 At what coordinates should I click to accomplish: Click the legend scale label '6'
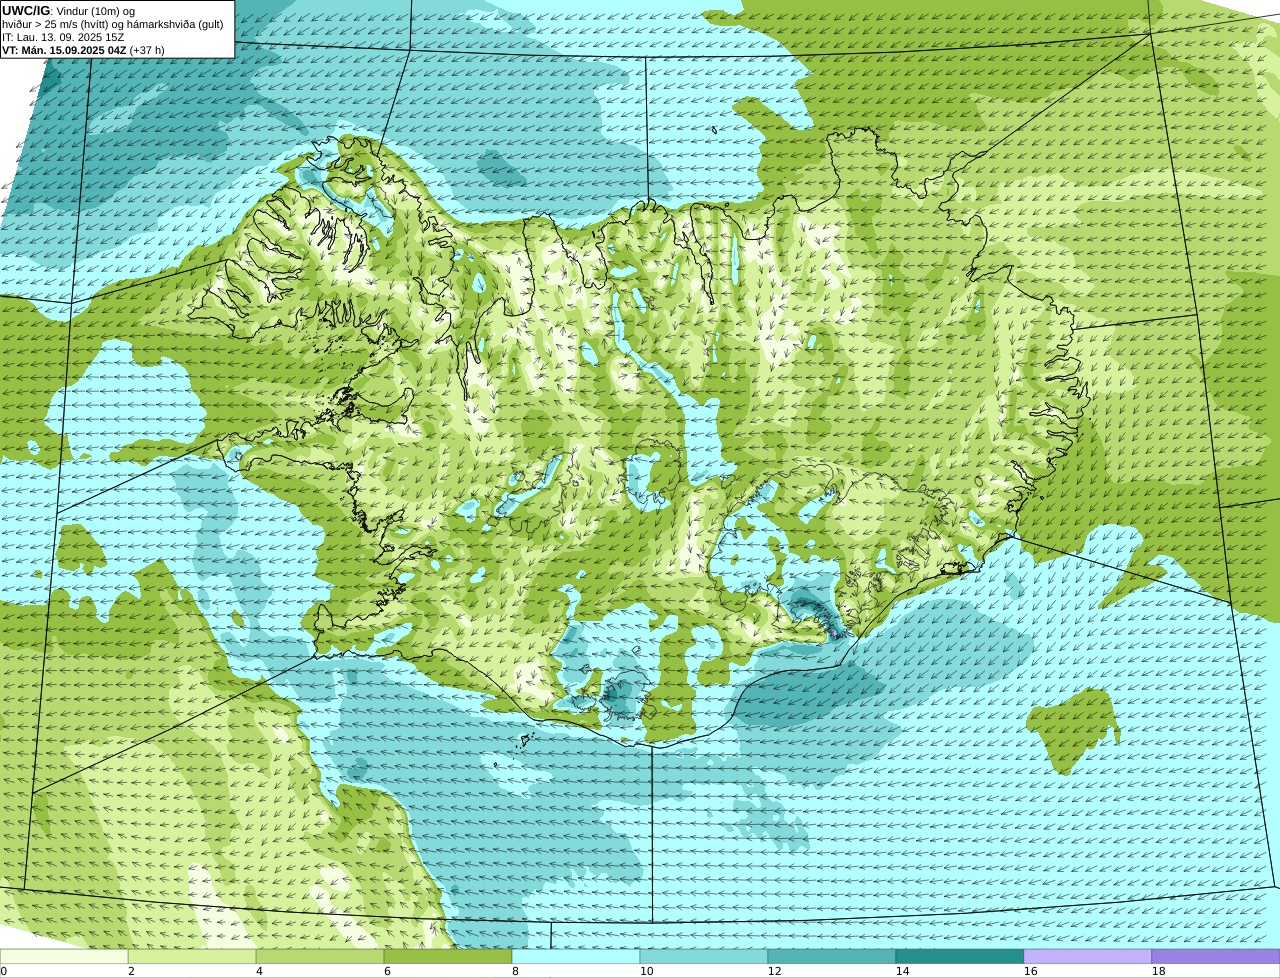pos(387,971)
